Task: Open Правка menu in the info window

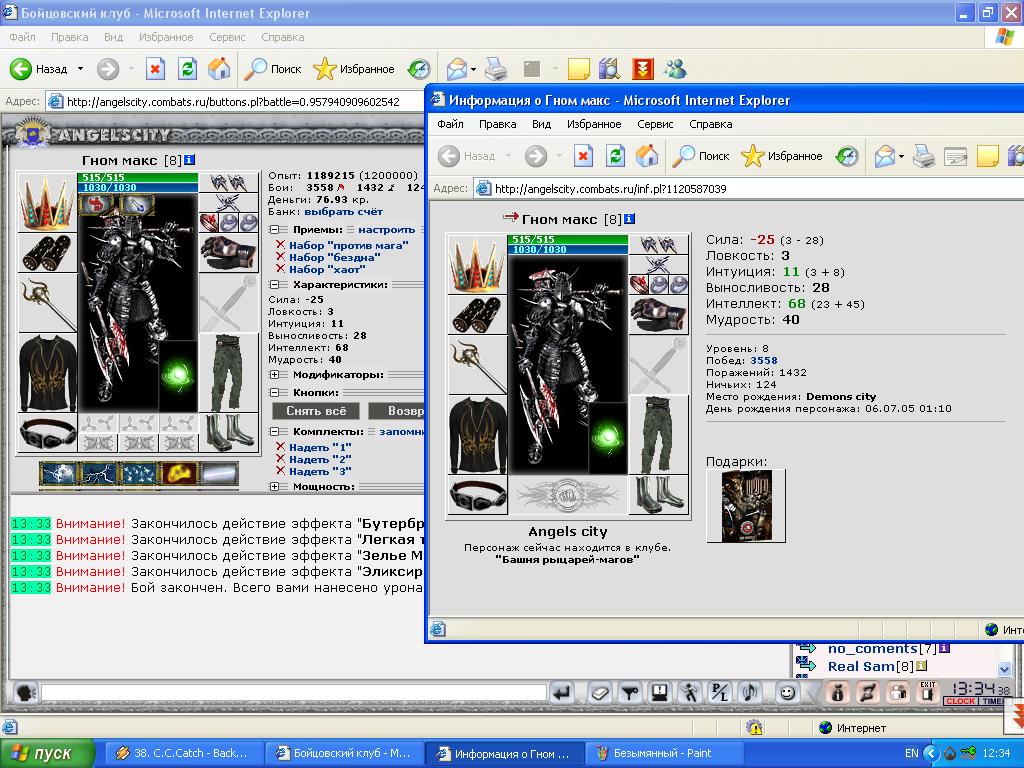Action: (498, 124)
